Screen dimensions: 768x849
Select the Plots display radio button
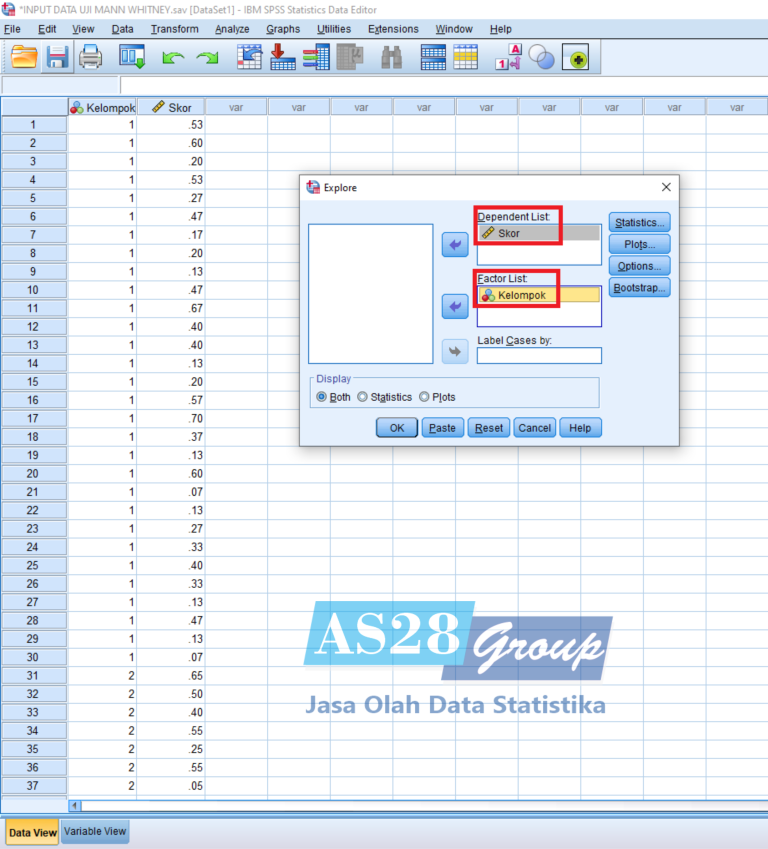(424, 397)
